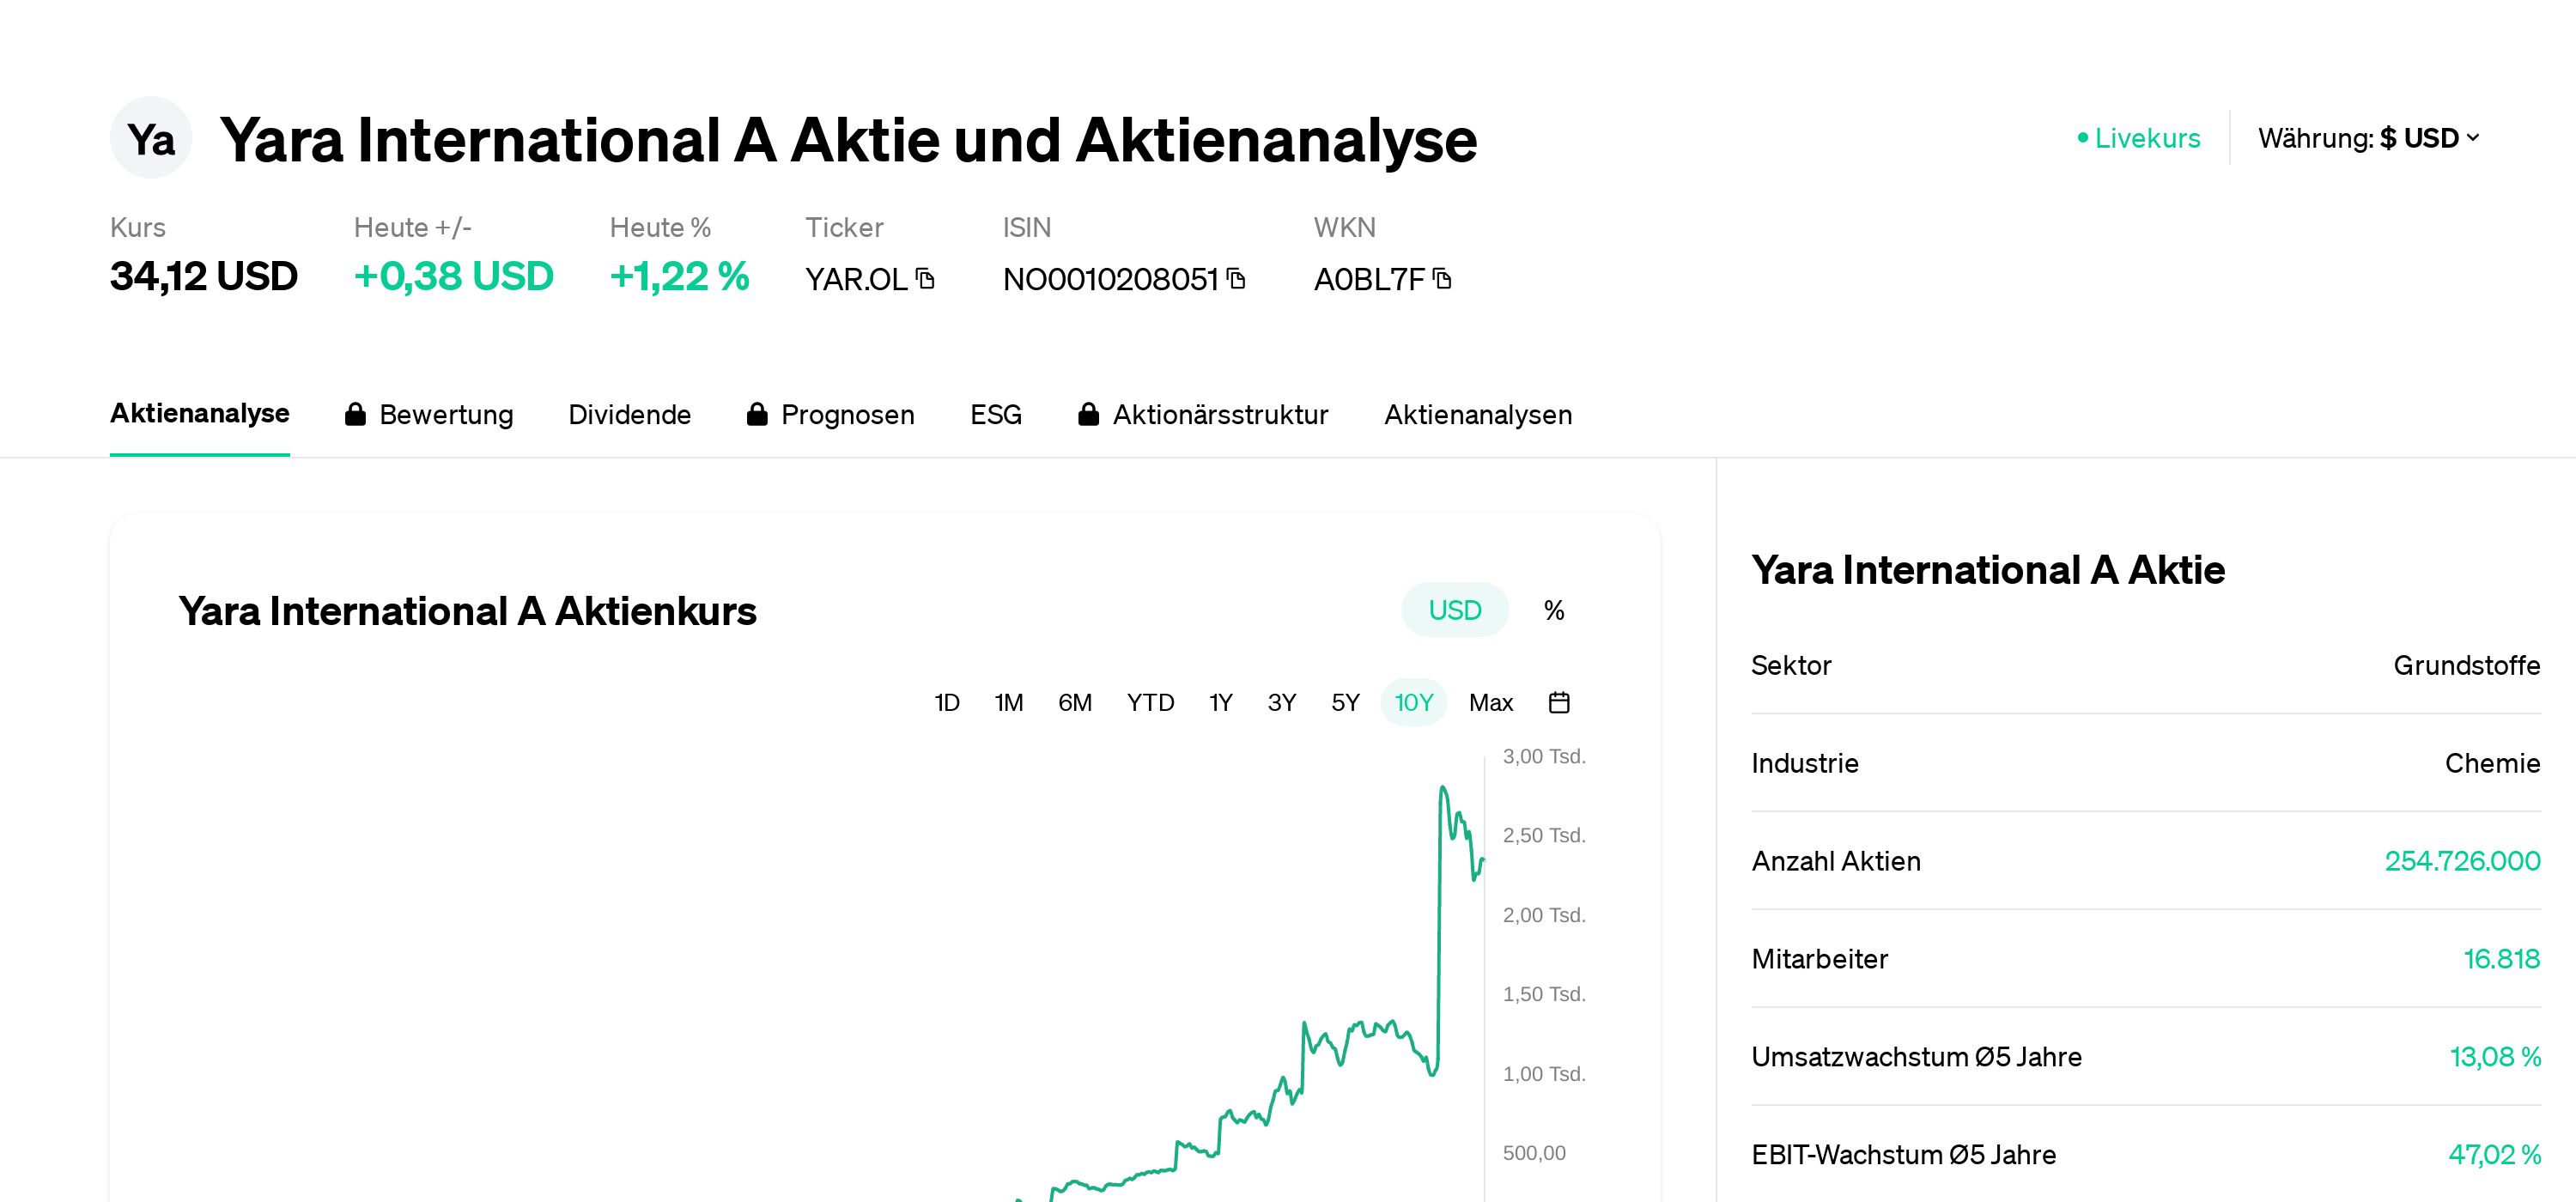Click the 500,00 axis label
The image size is (2576, 1202).
click(x=1534, y=1153)
